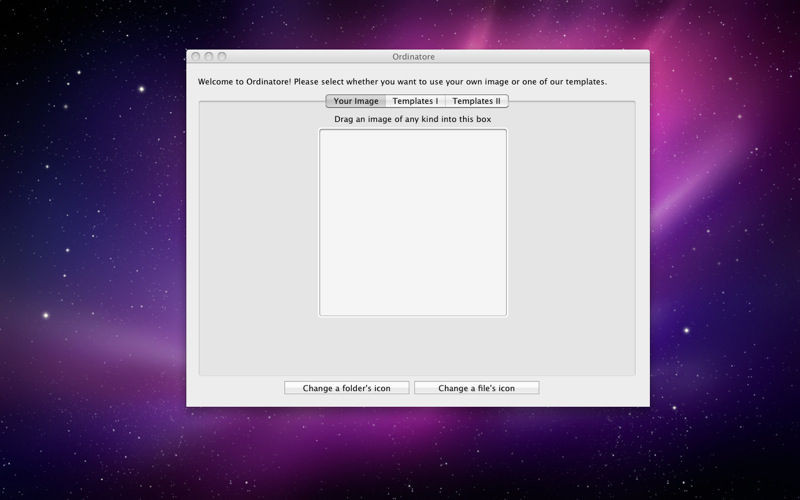Image resolution: width=800 pixels, height=500 pixels.
Task: Click the Change a file's icon button
Action: point(477,388)
